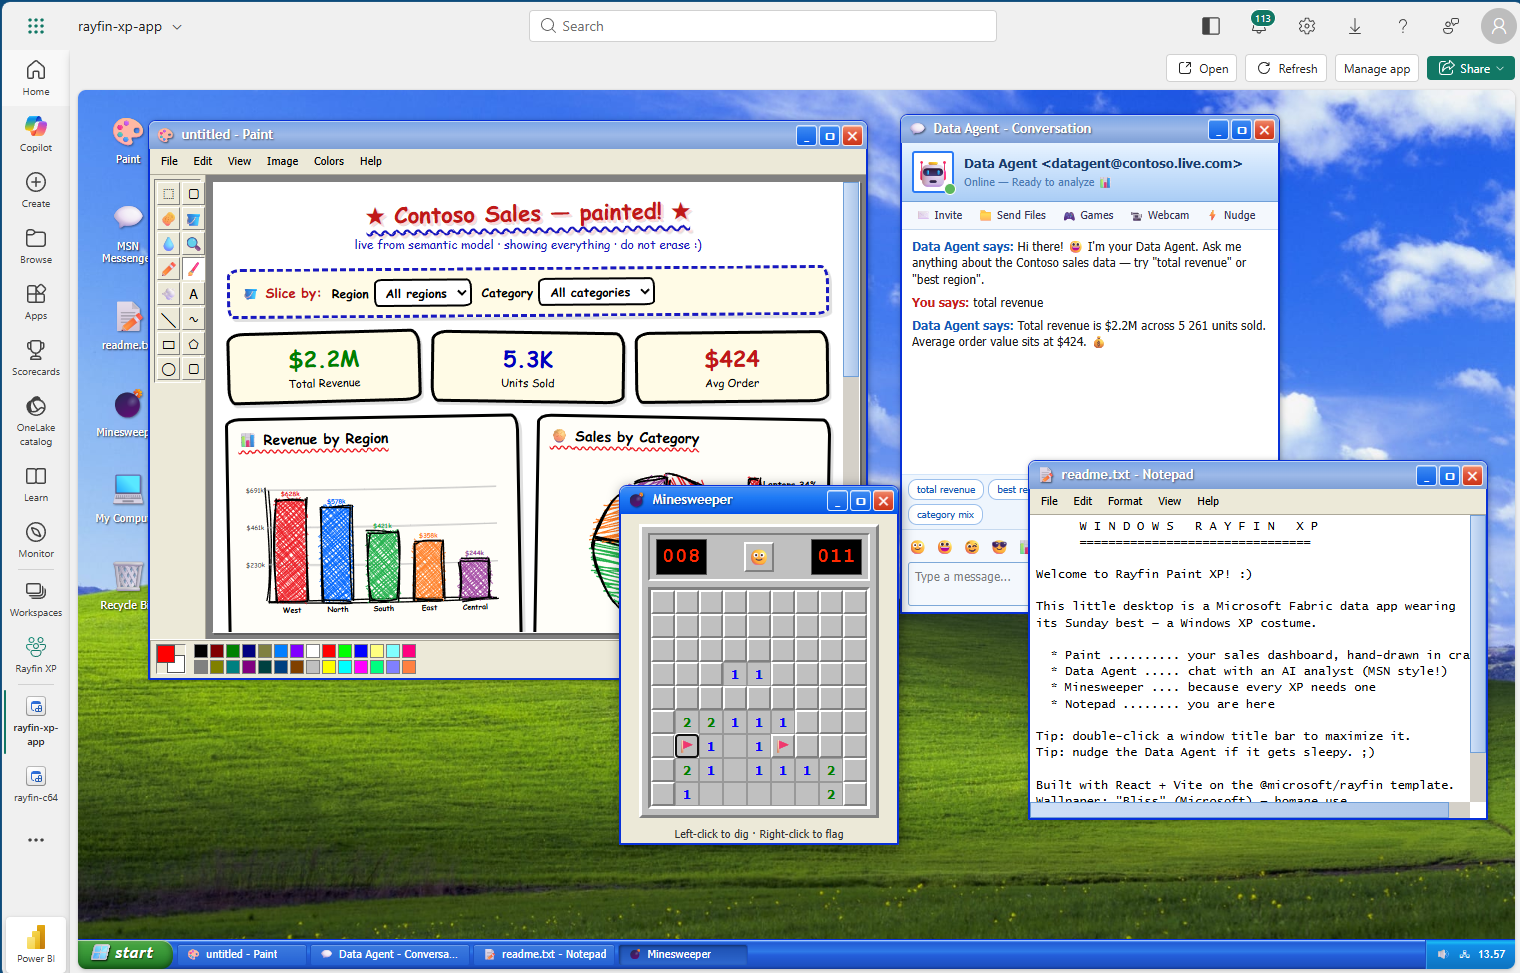The height and width of the screenshot is (973, 1520).
Task: Open the Format menu in Notepad
Action: (1124, 501)
